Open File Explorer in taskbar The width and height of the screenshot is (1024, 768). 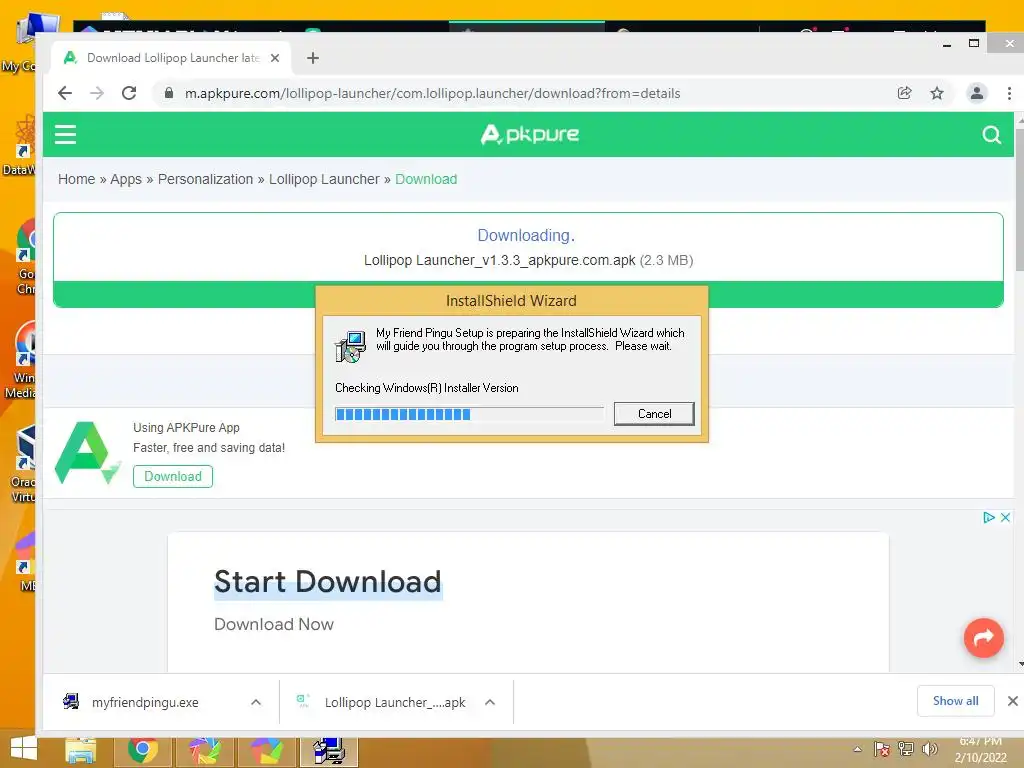click(81, 751)
